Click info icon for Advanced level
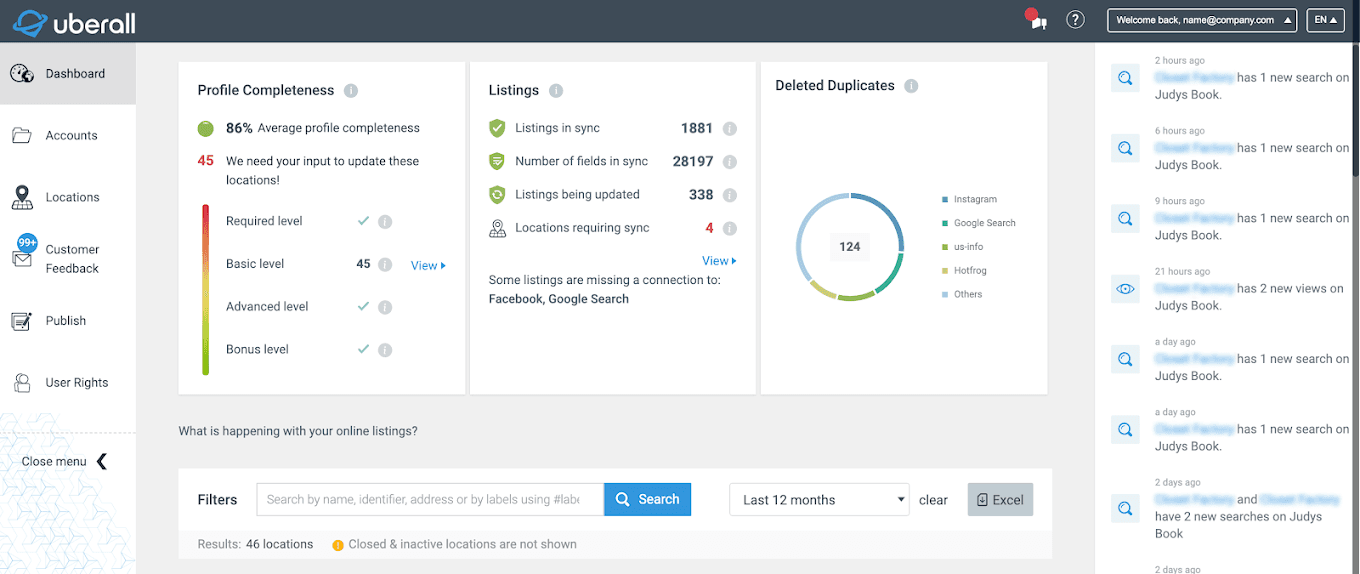The image size is (1360, 574). pyautogui.click(x=385, y=308)
